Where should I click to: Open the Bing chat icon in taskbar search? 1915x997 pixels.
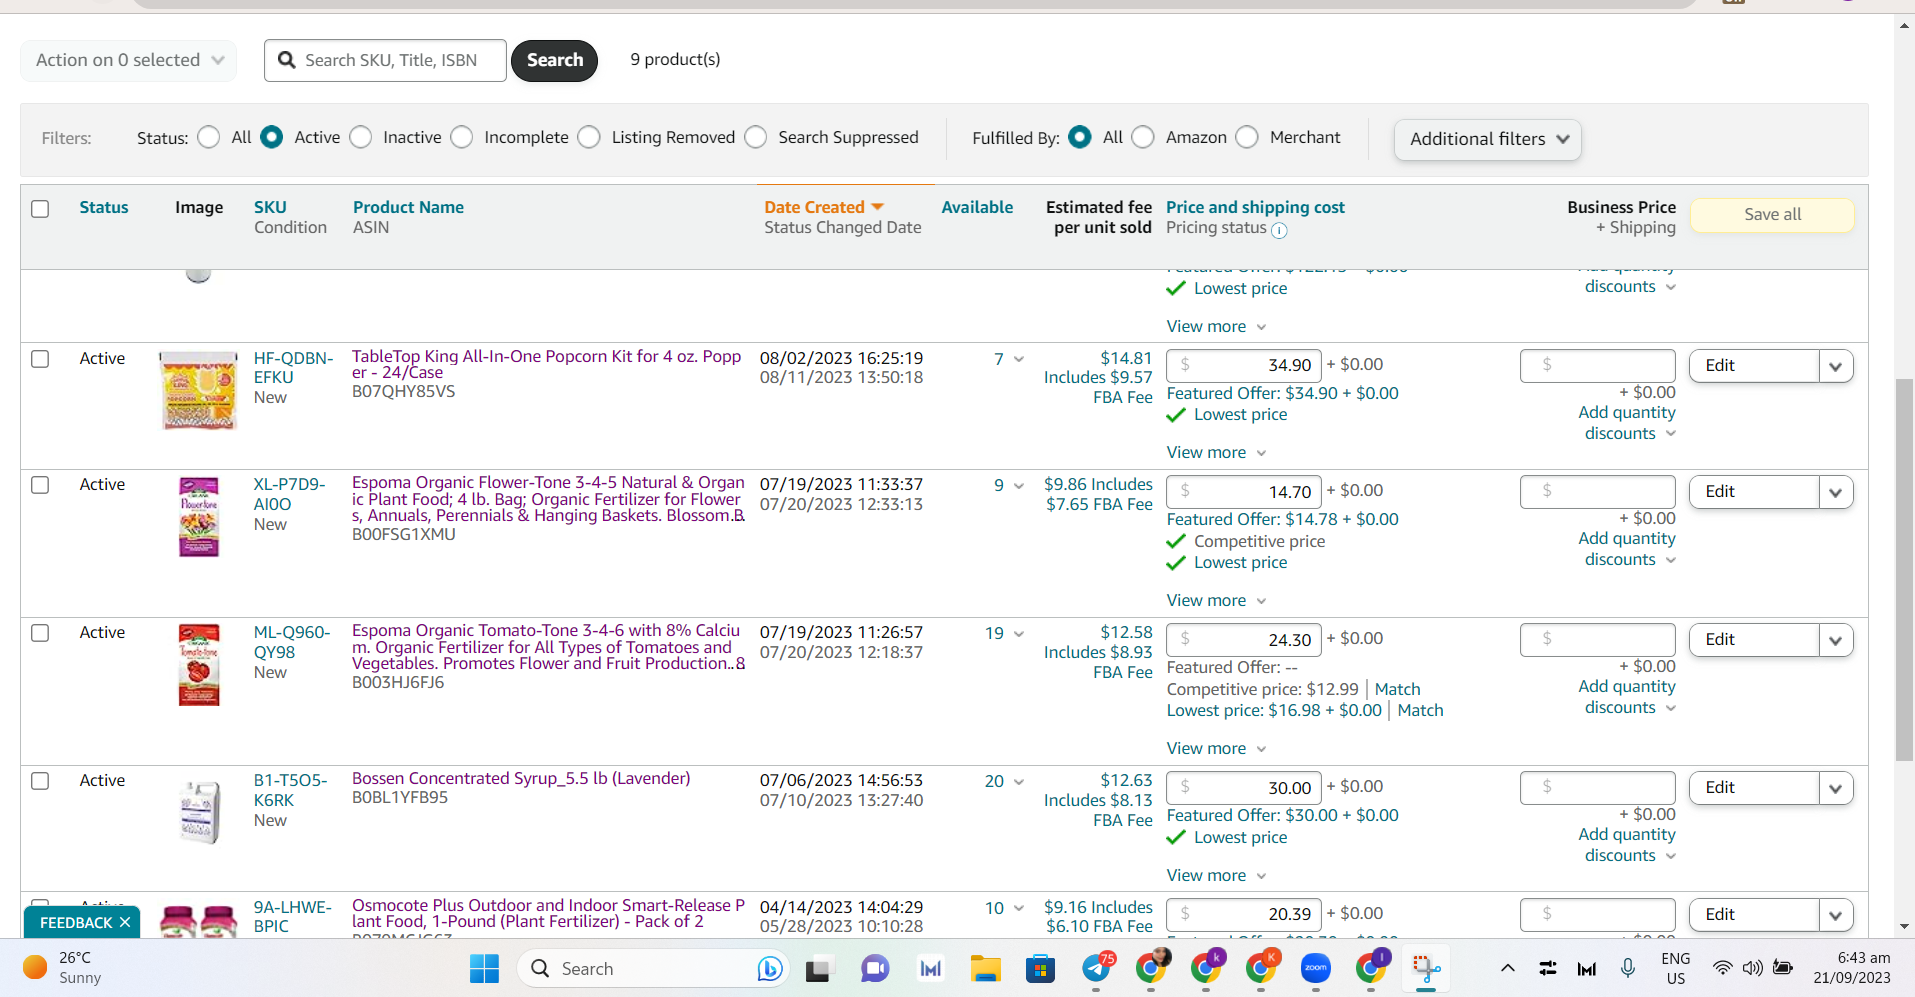pyautogui.click(x=769, y=968)
